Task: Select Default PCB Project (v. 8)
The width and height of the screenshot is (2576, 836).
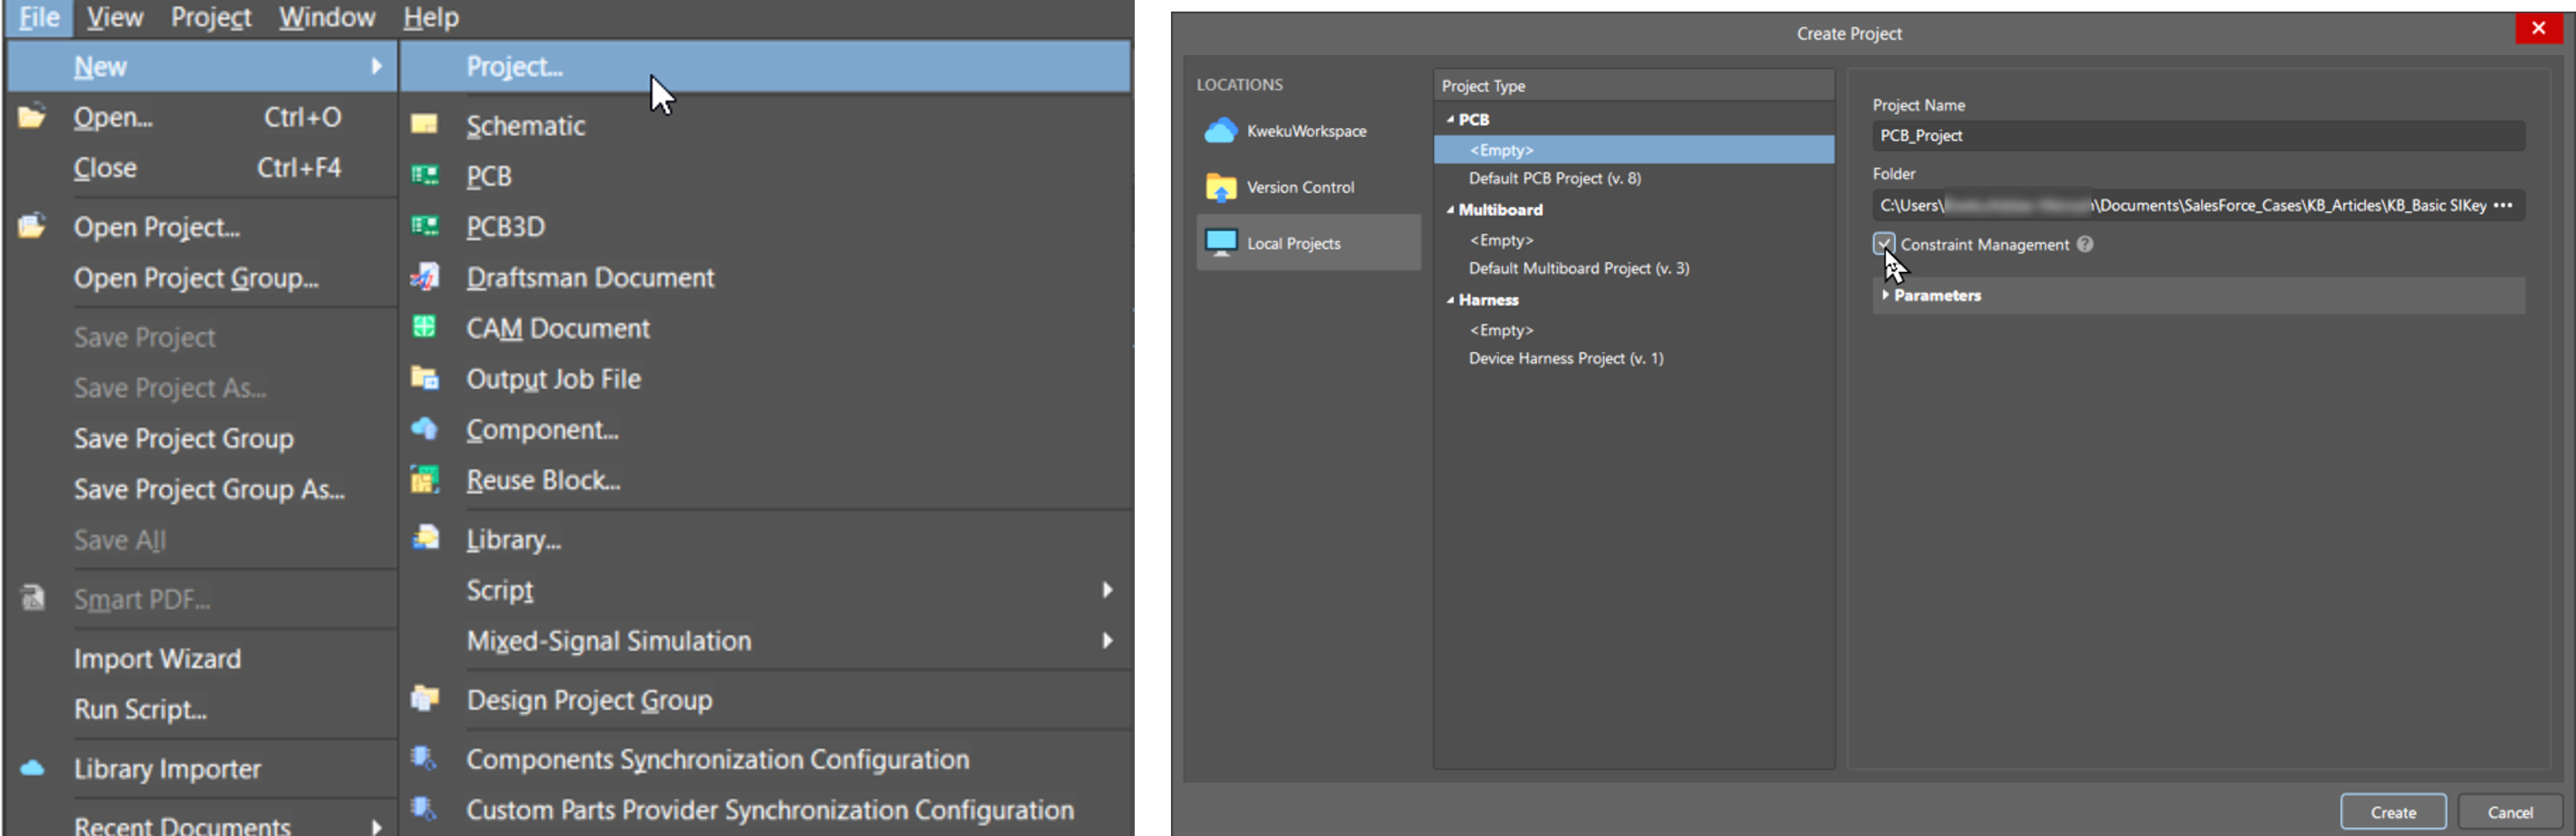Action: coord(1554,178)
